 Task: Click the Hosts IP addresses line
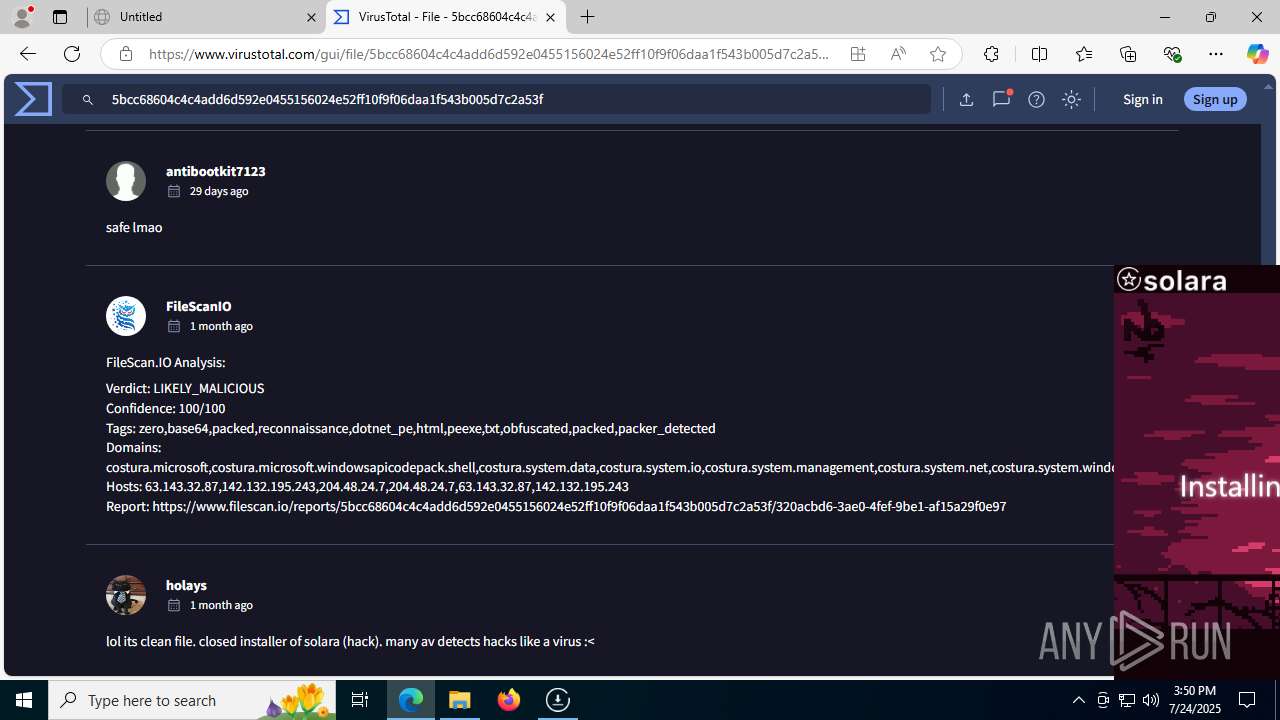click(367, 486)
